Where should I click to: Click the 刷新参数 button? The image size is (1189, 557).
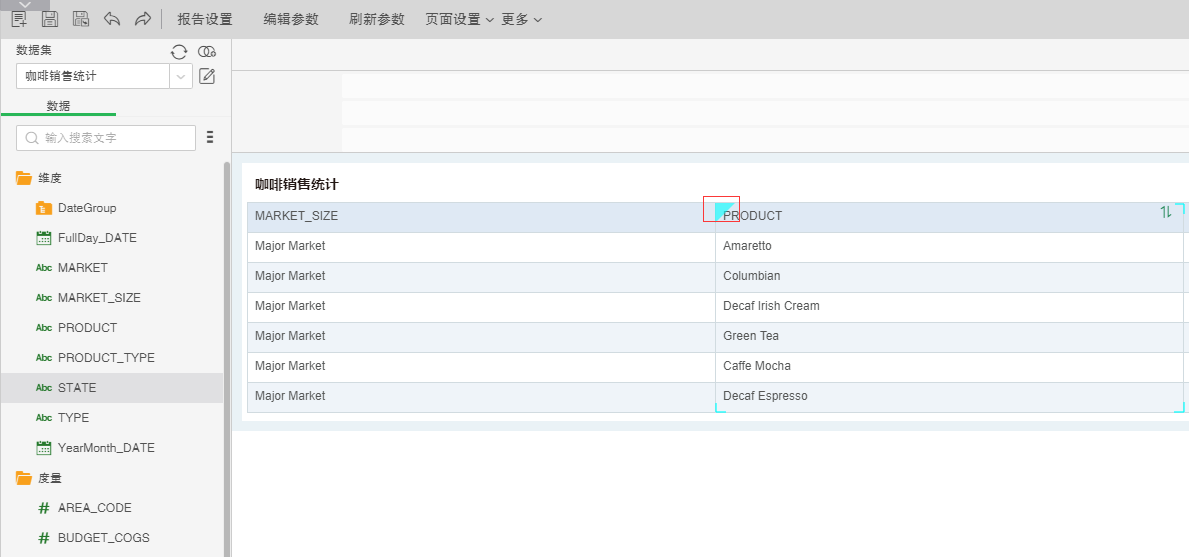click(377, 19)
